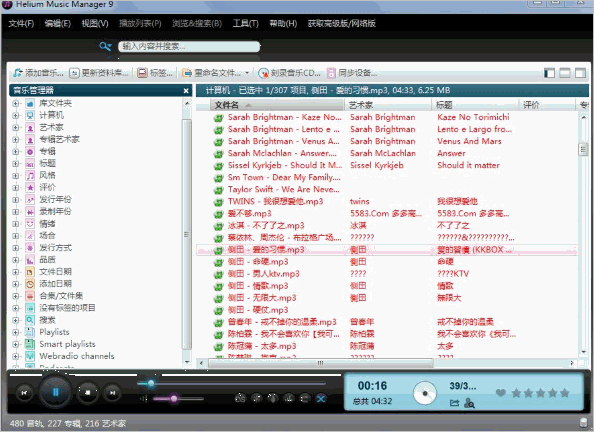Toggle the fifth round player option icon
Viewport: 594px width, 432px height.
(305, 398)
